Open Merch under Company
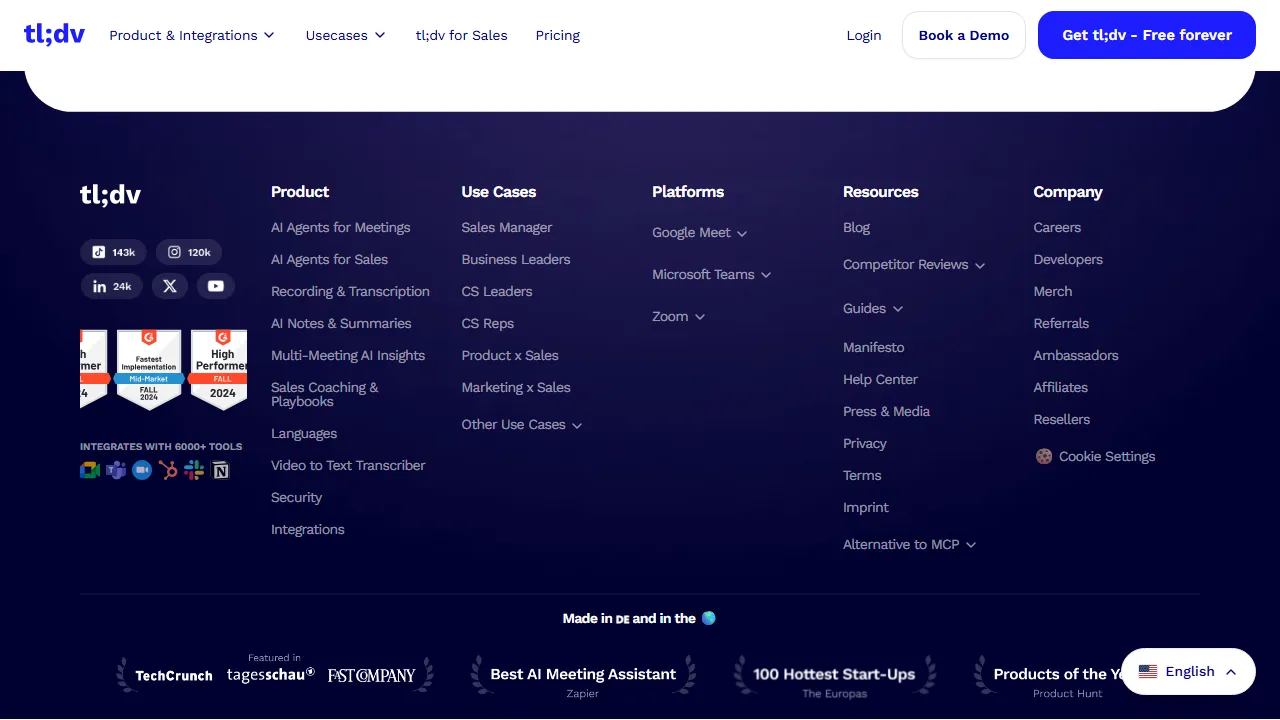Image resolution: width=1280 pixels, height=720 pixels. tap(1053, 291)
